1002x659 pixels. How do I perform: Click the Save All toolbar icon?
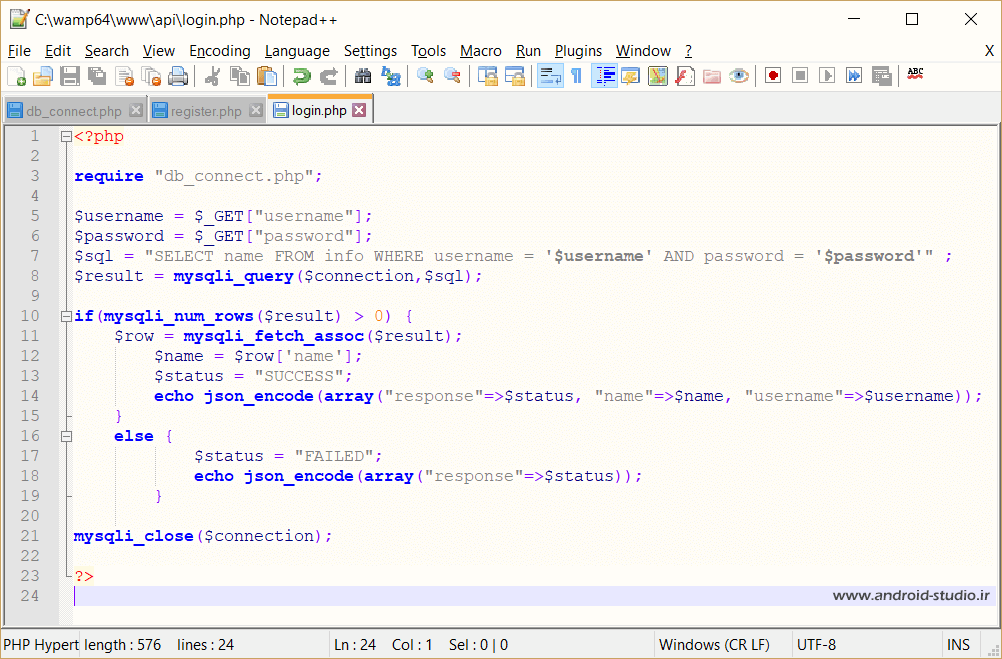coord(96,76)
